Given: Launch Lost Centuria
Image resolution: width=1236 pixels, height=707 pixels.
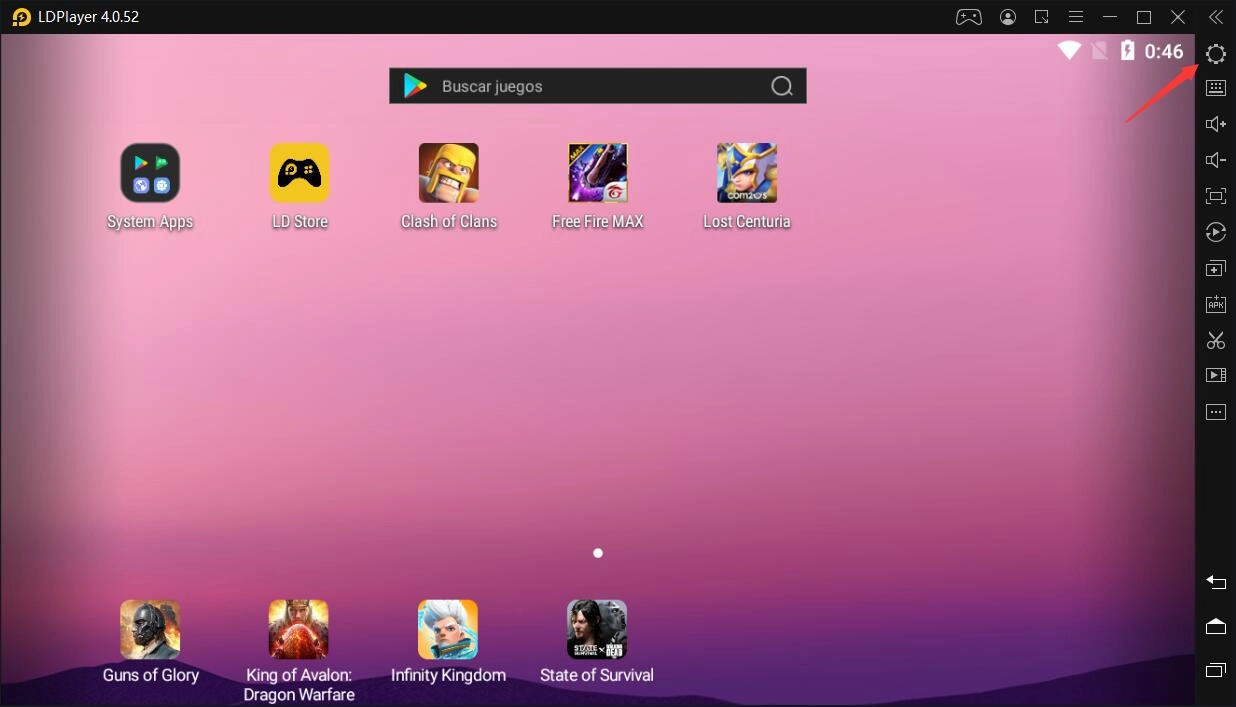Looking at the screenshot, I should tap(746, 187).
